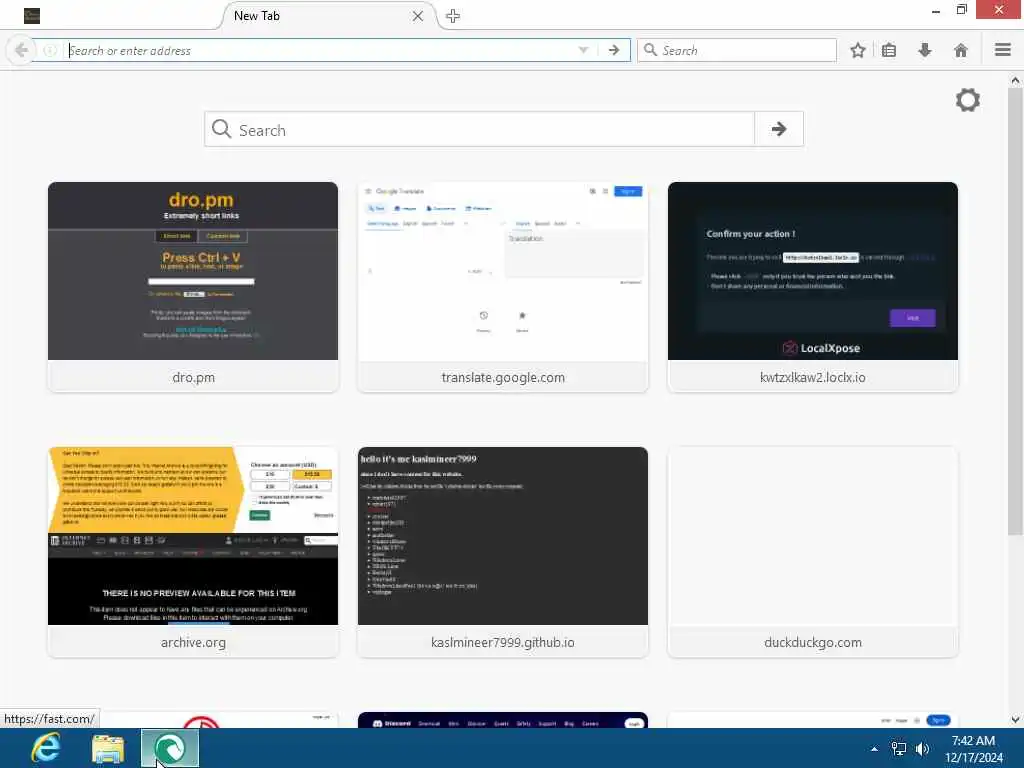Screen dimensions: 1024x768
Task: Go to the home page icon
Action: click(x=961, y=50)
